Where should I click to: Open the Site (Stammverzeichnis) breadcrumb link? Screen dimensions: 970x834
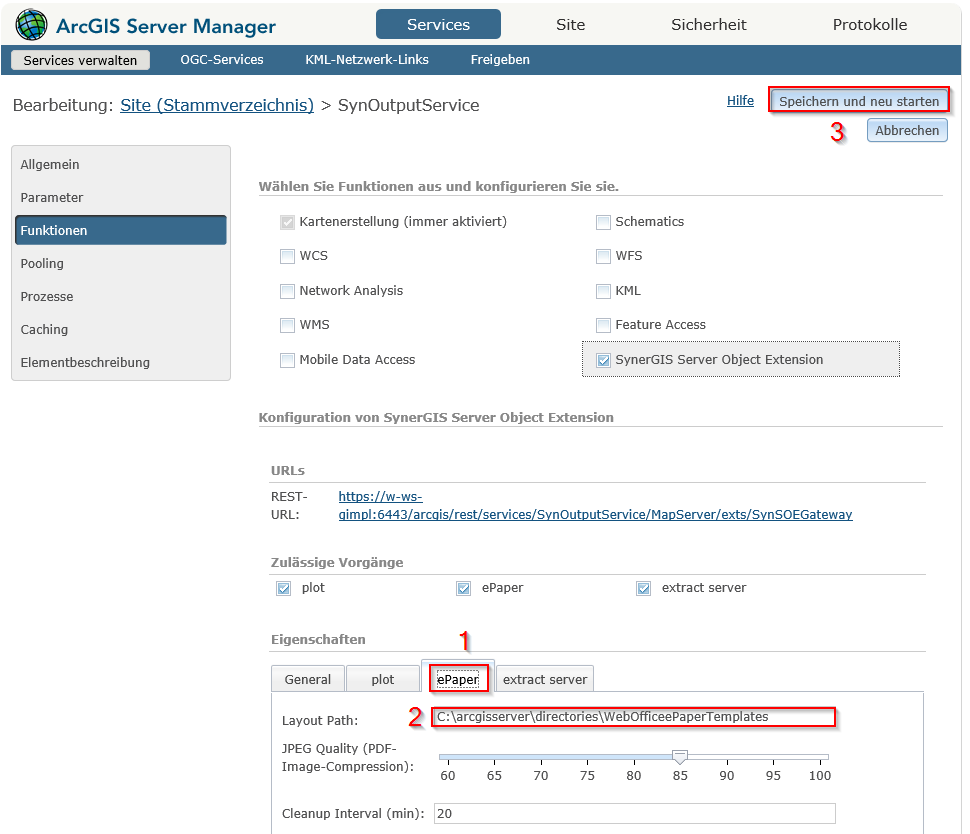tap(217, 105)
